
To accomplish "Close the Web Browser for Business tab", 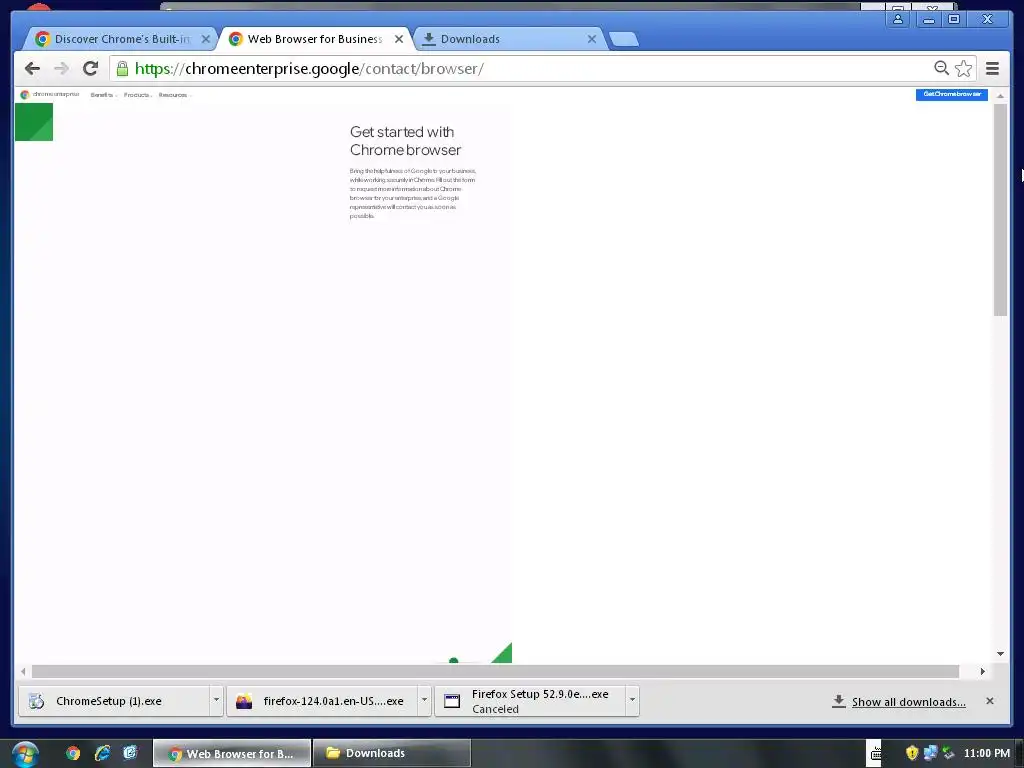I will (399, 39).
